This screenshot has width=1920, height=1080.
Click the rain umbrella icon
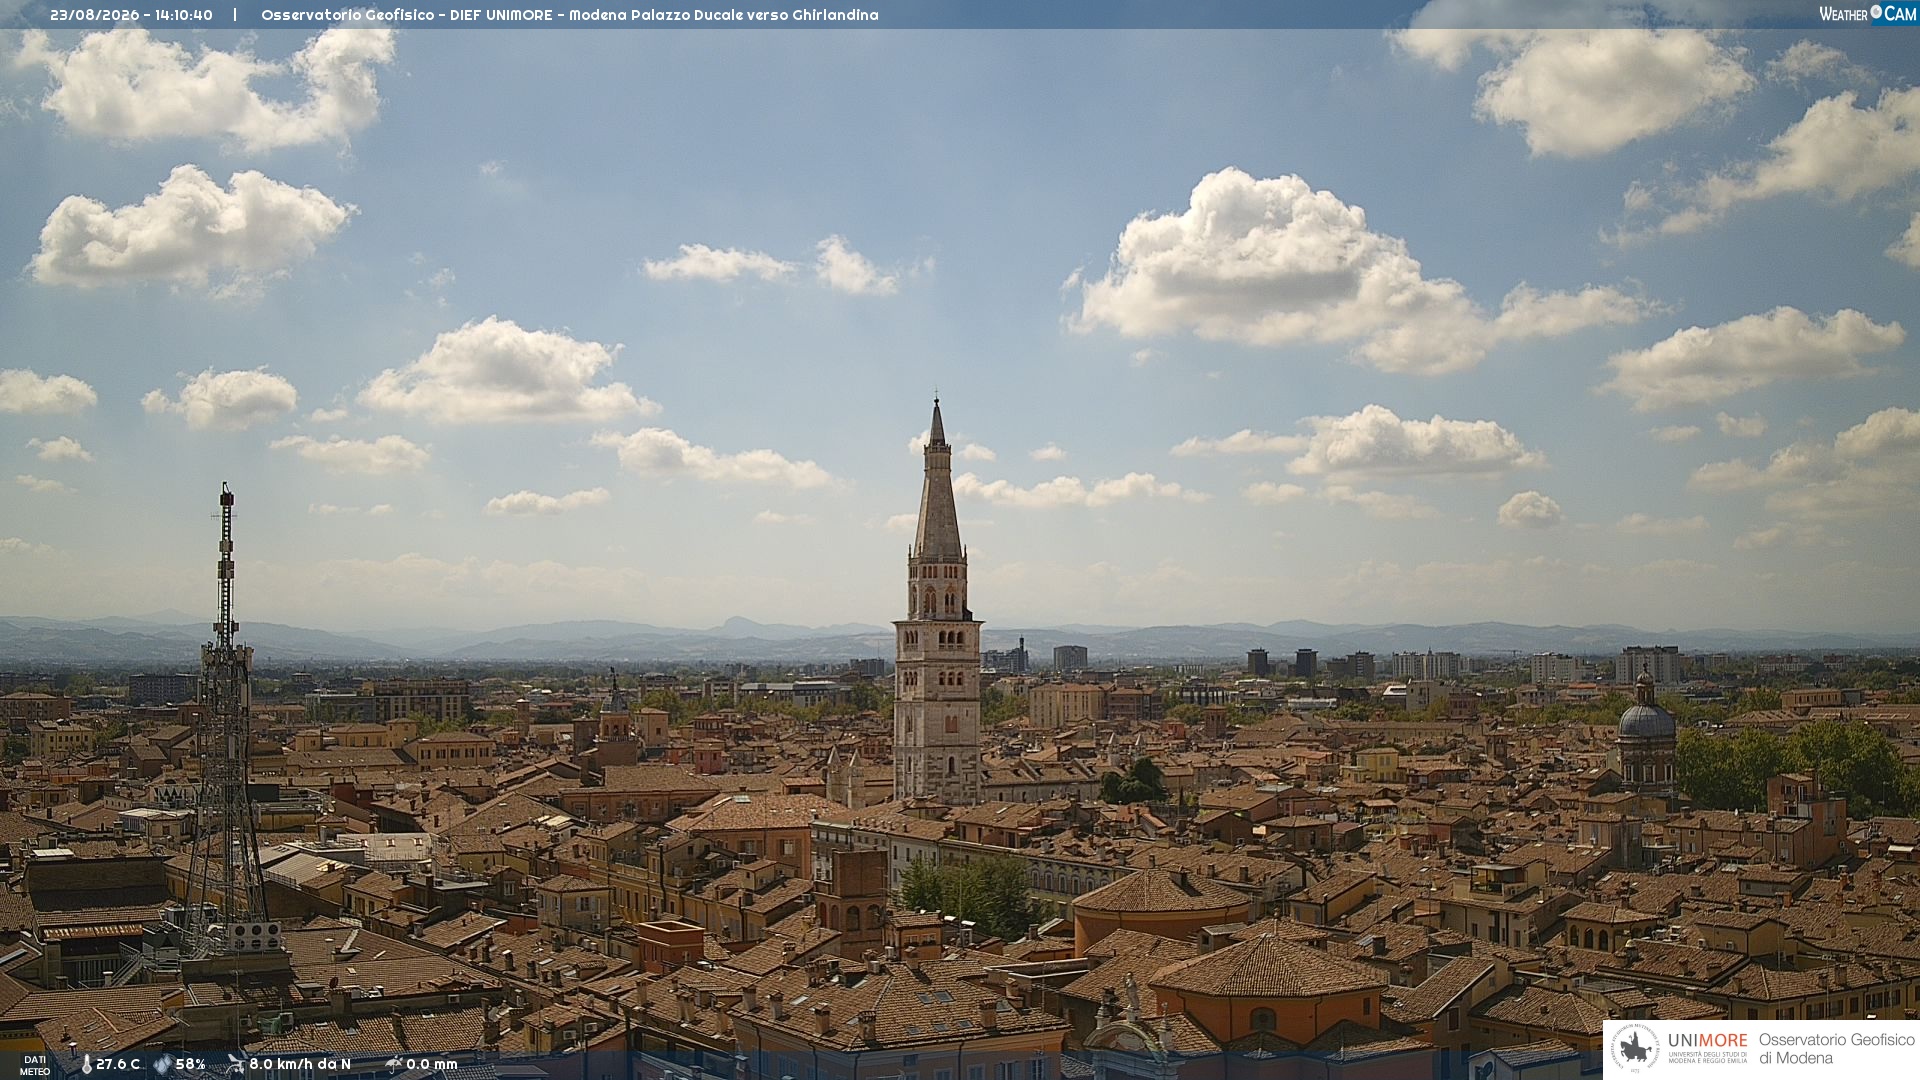tap(393, 1064)
